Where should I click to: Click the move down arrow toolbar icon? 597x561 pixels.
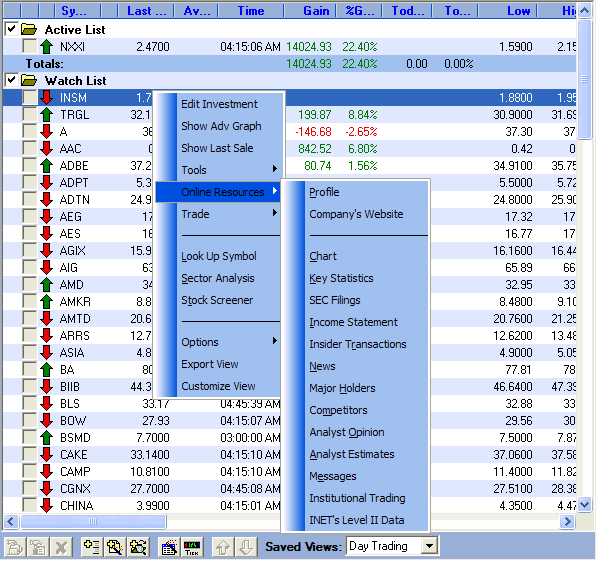click(246, 548)
